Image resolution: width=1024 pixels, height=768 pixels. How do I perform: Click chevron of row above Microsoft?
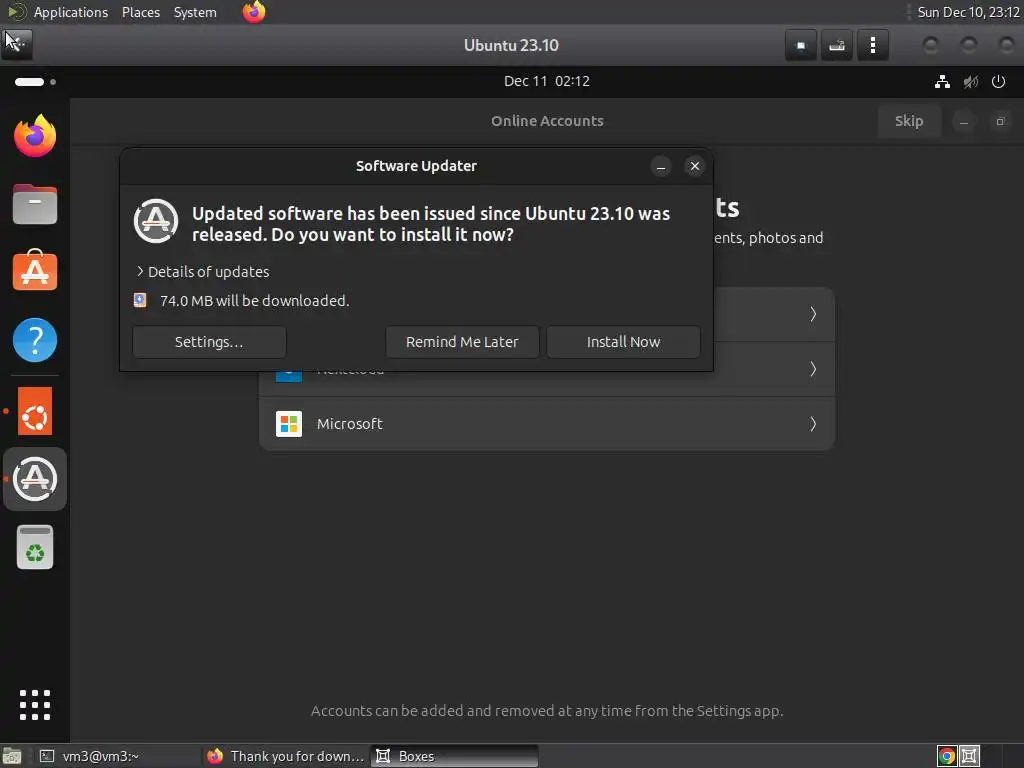[813, 369]
